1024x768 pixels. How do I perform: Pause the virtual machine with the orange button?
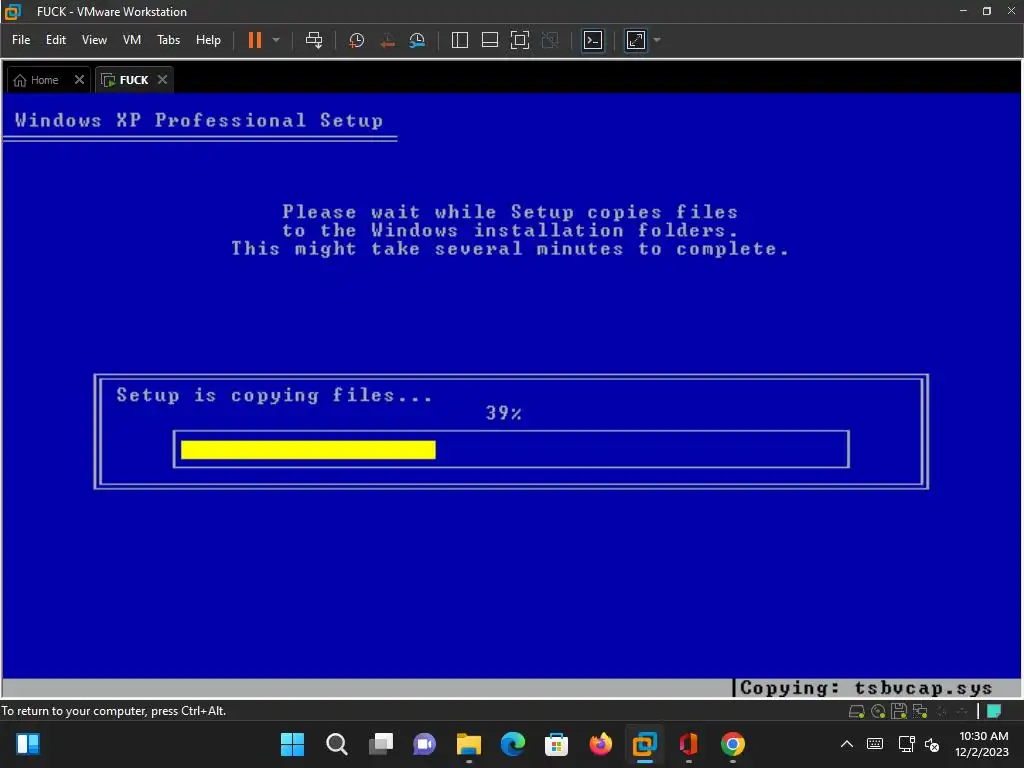(x=255, y=40)
